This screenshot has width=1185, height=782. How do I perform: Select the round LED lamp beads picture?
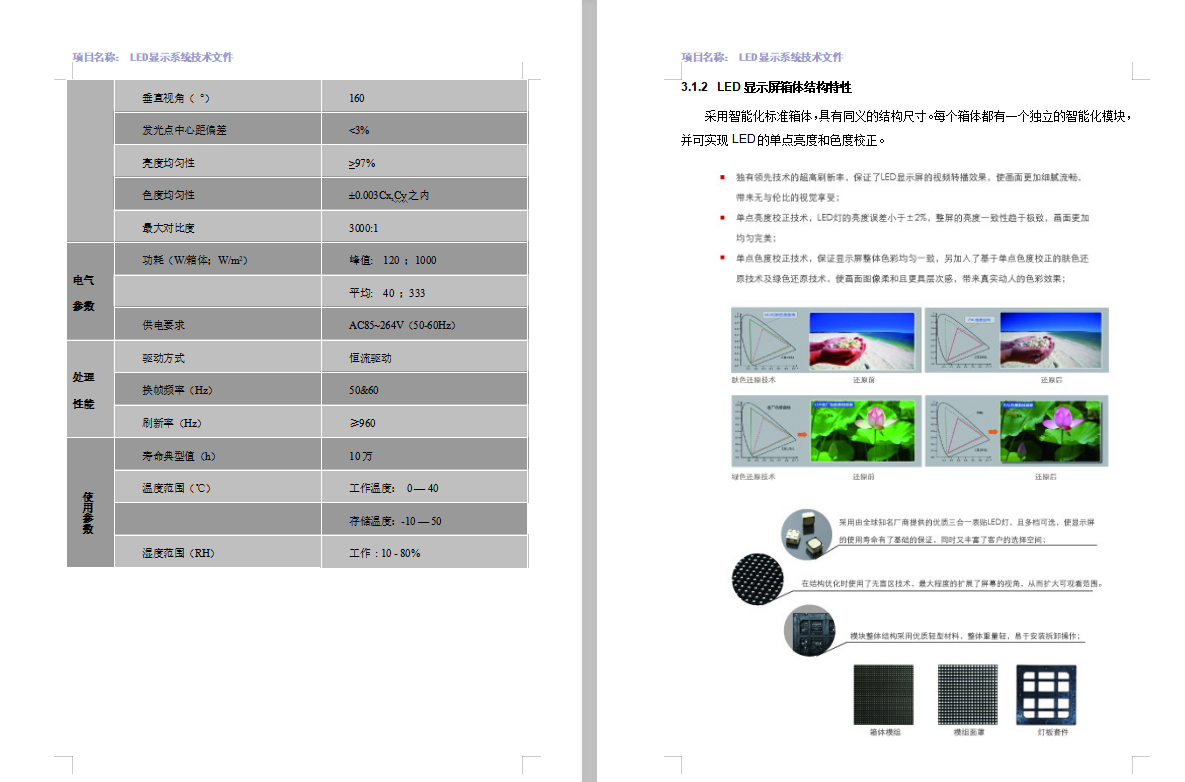pos(807,531)
